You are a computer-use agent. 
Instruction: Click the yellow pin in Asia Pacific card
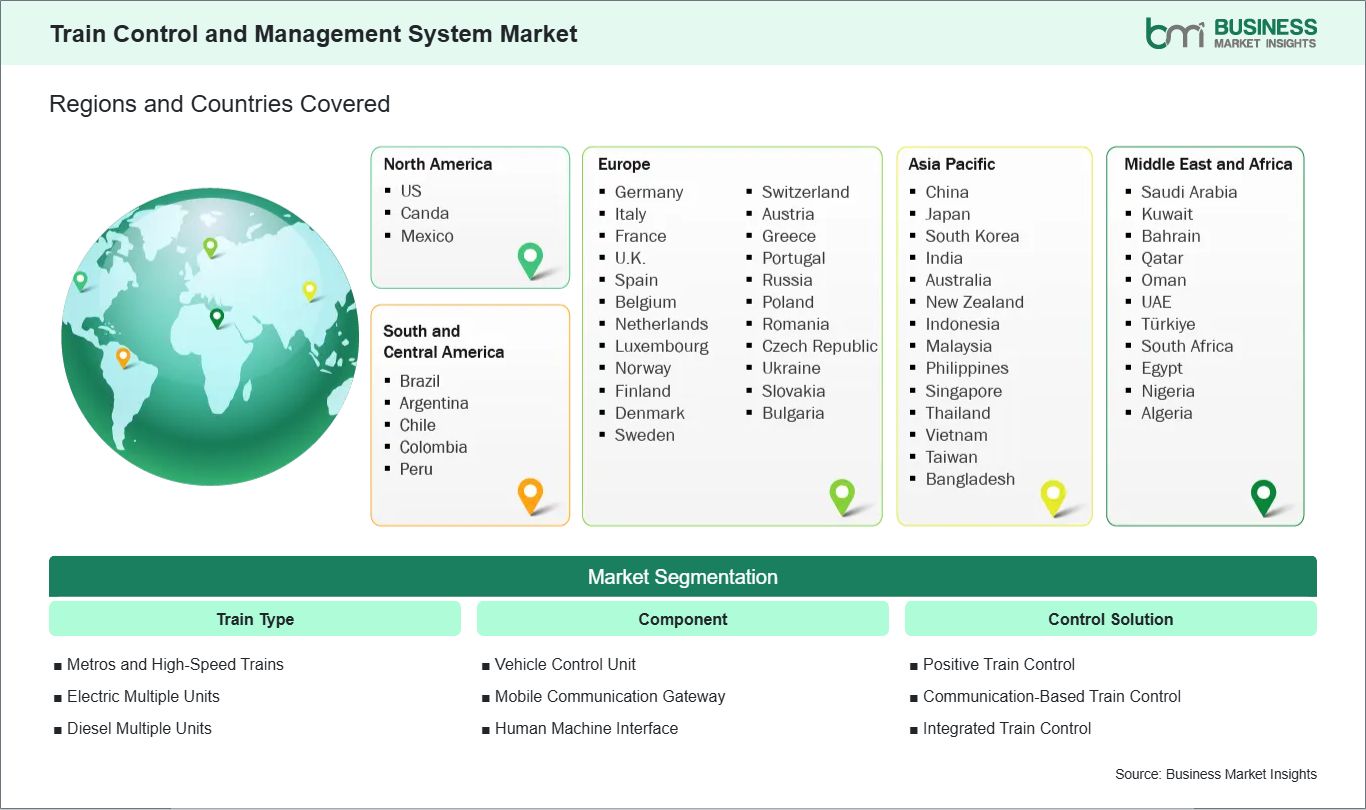[x=1053, y=495]
